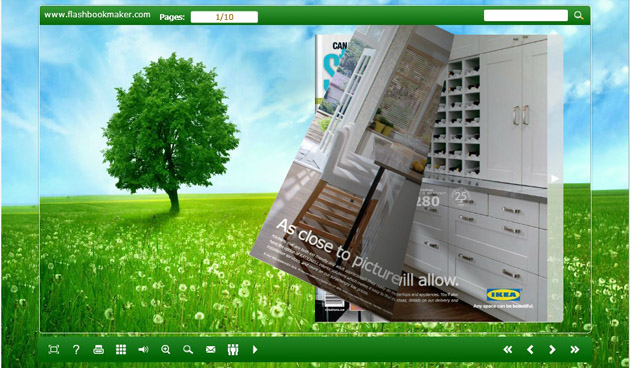Open the www.flashbookmaker.com link
This screenshot has height=368, width=630.
click(97, 15)
